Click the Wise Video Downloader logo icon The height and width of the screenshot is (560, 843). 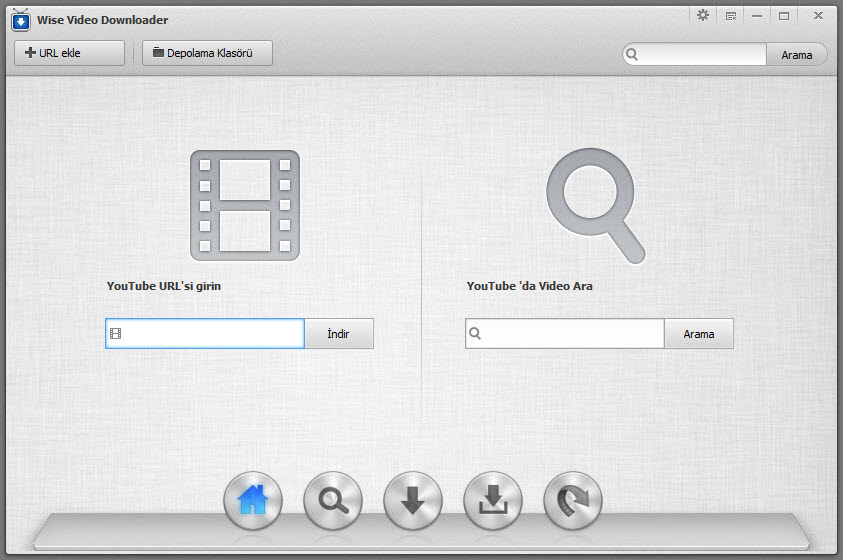21,20
